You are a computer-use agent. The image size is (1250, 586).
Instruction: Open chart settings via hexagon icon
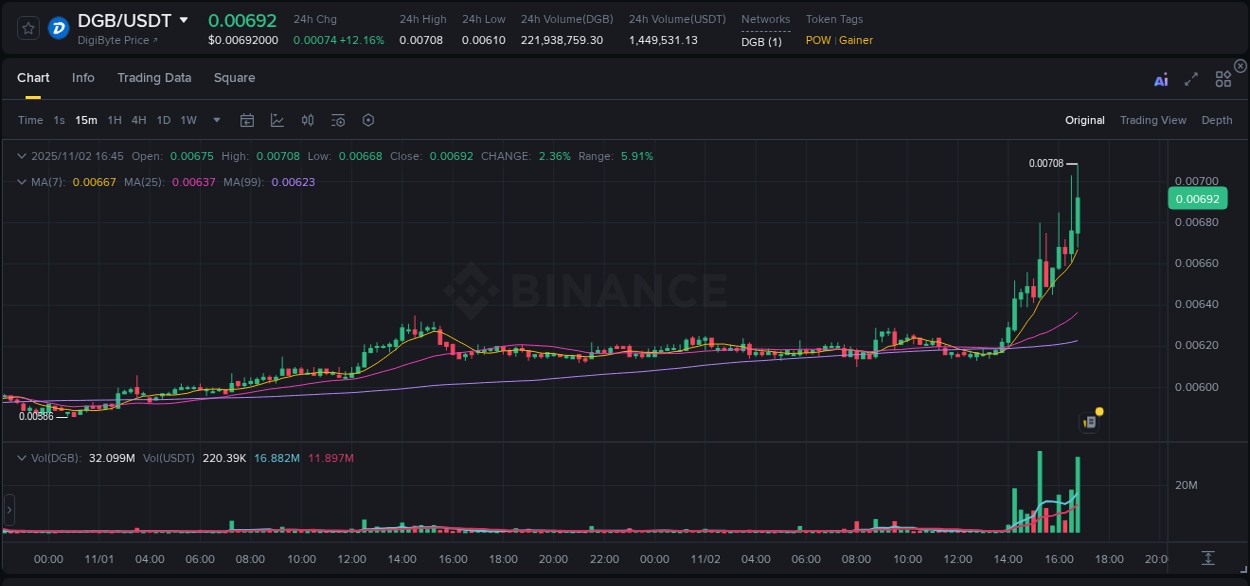[368, 120]
